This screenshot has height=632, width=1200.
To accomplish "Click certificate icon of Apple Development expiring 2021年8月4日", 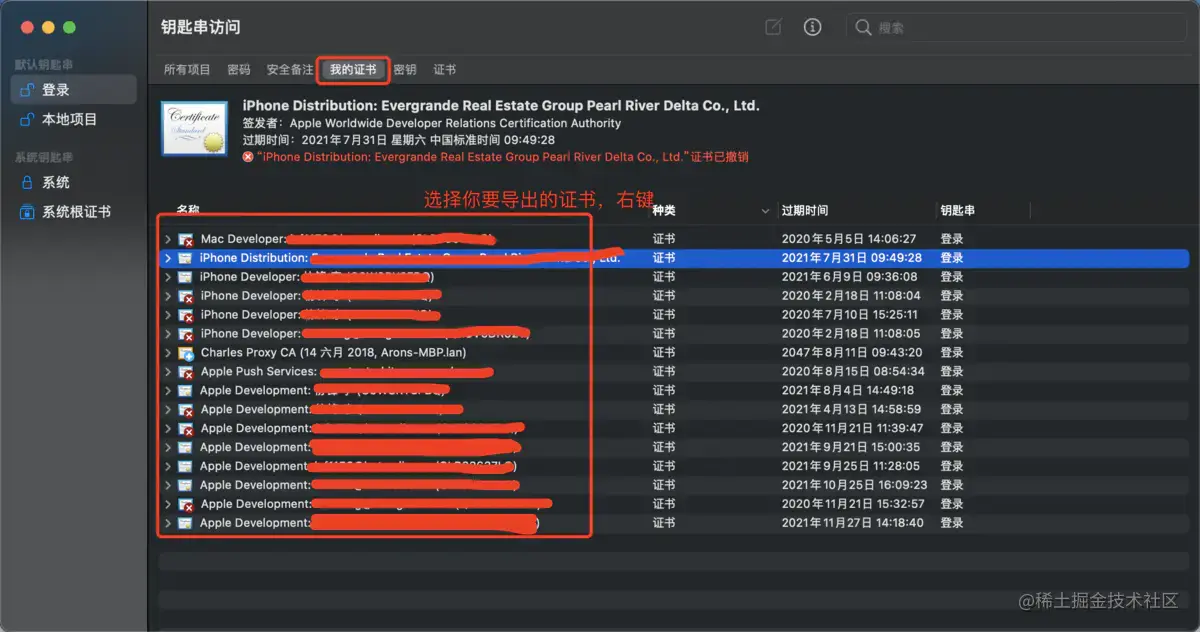I will click(x=185, y=391).
